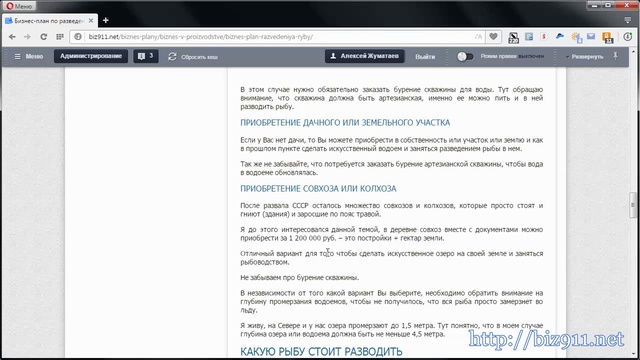
Task: Click paragraph starting После развала СССР
Action: (391, 210)
